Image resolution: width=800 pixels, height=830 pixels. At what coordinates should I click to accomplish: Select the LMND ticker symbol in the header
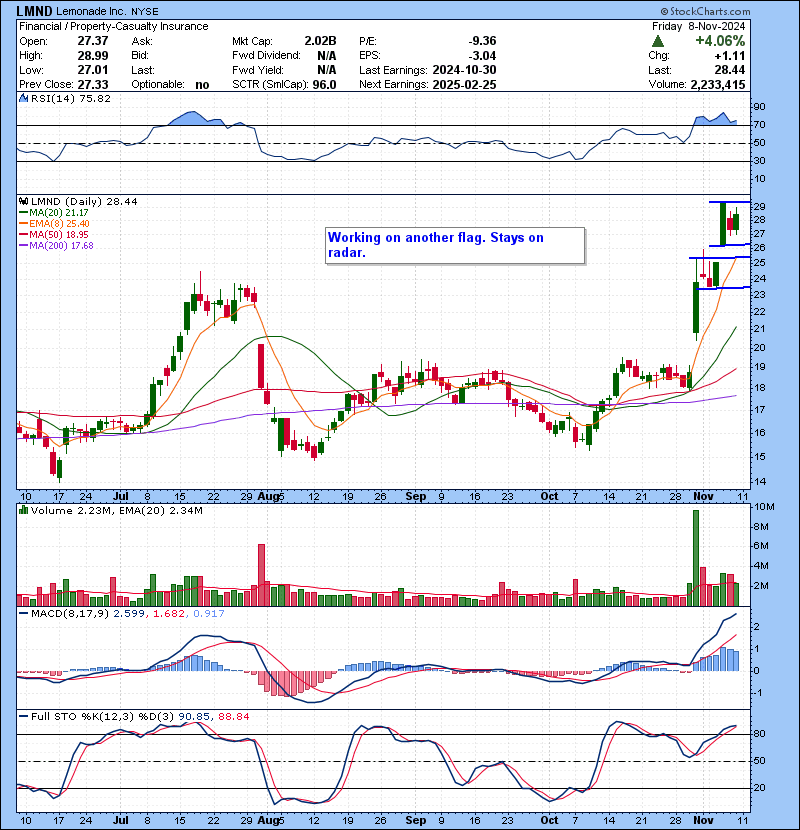[x=34, y=11]
